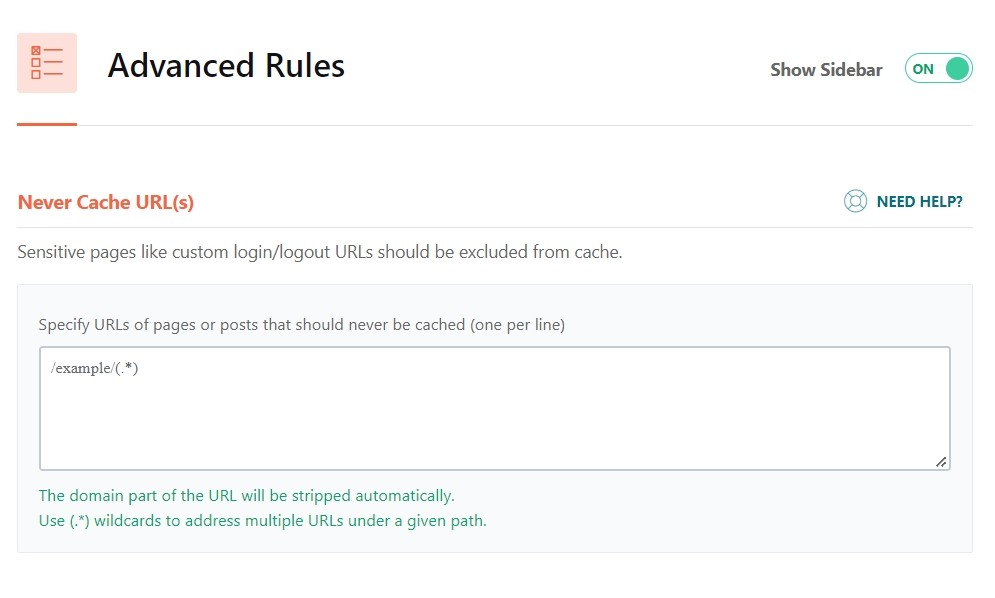995x598 pixels.
Task: Open the NEED HELP? link
Action: click(919, 202)
